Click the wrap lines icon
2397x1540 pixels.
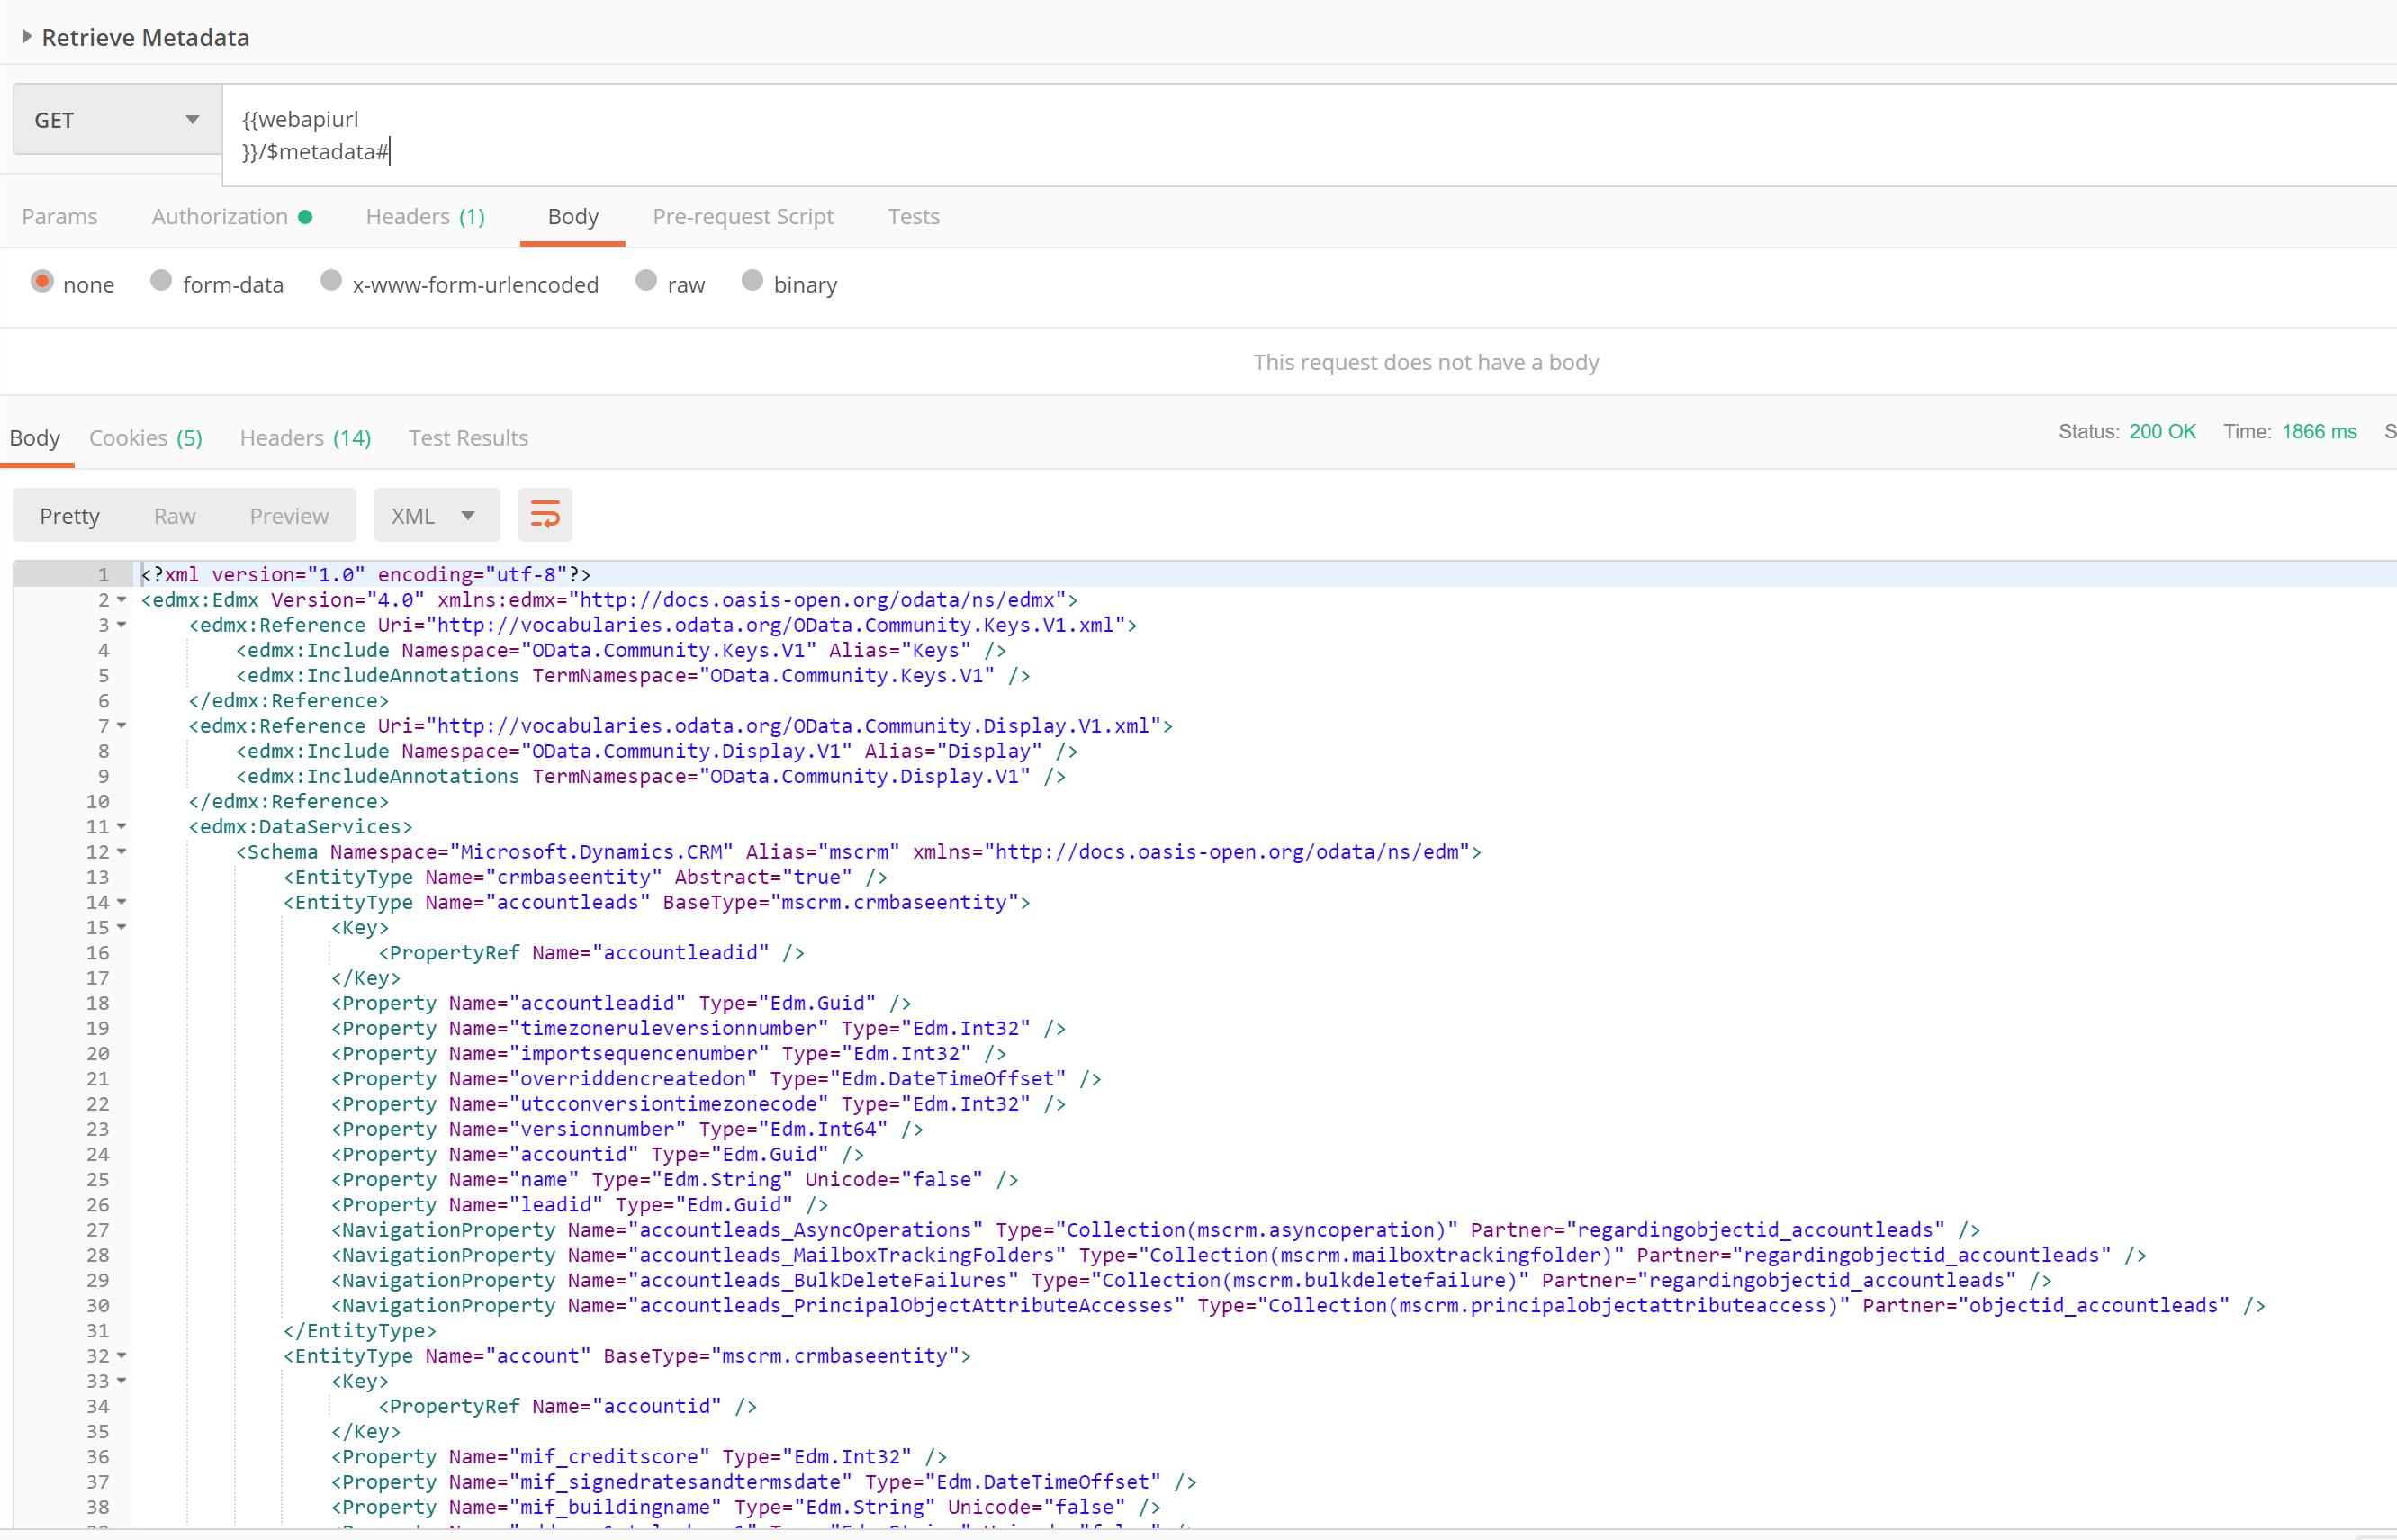545,515
